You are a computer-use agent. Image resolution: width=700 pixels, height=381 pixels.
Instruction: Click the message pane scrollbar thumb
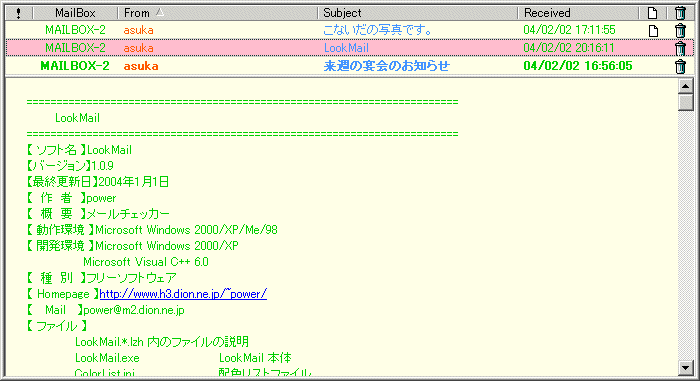[x=685, y=102]
